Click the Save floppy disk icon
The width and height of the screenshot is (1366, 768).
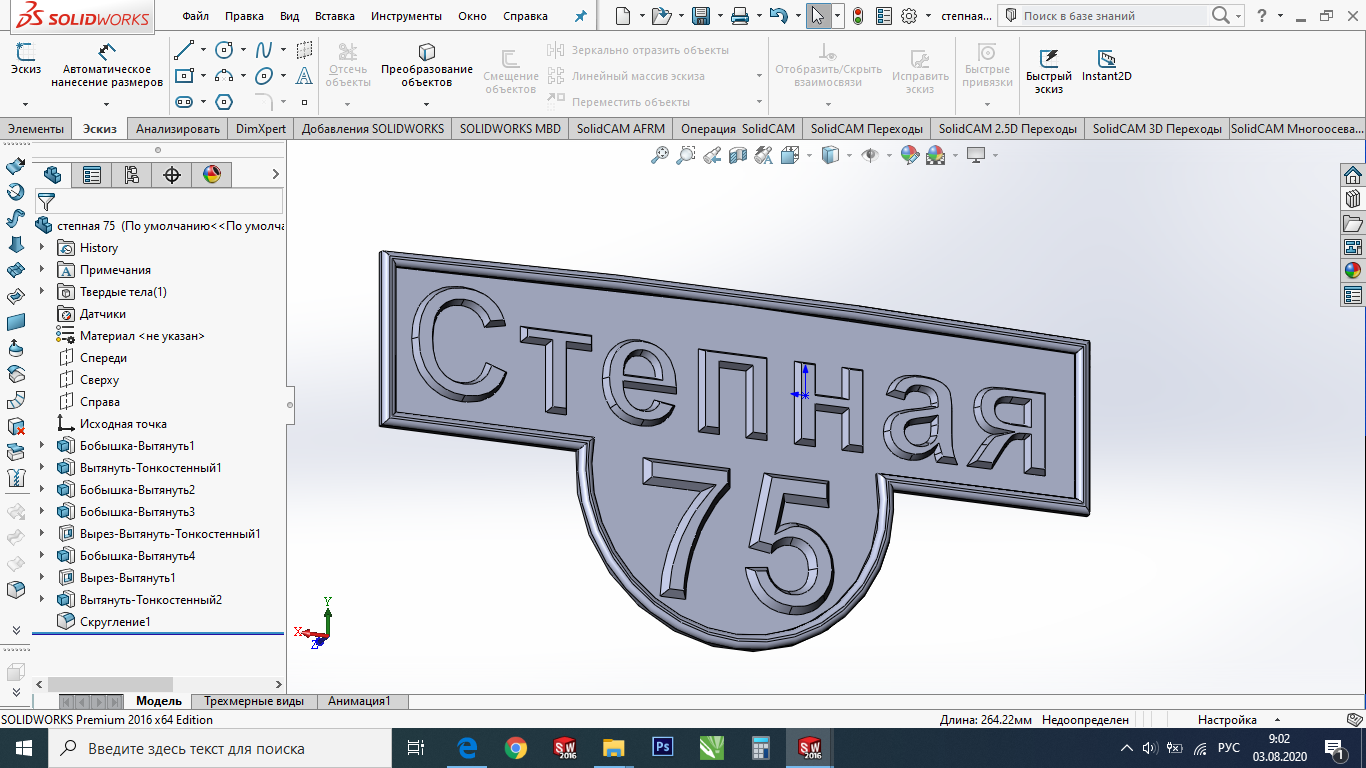(x=701, y=16)
